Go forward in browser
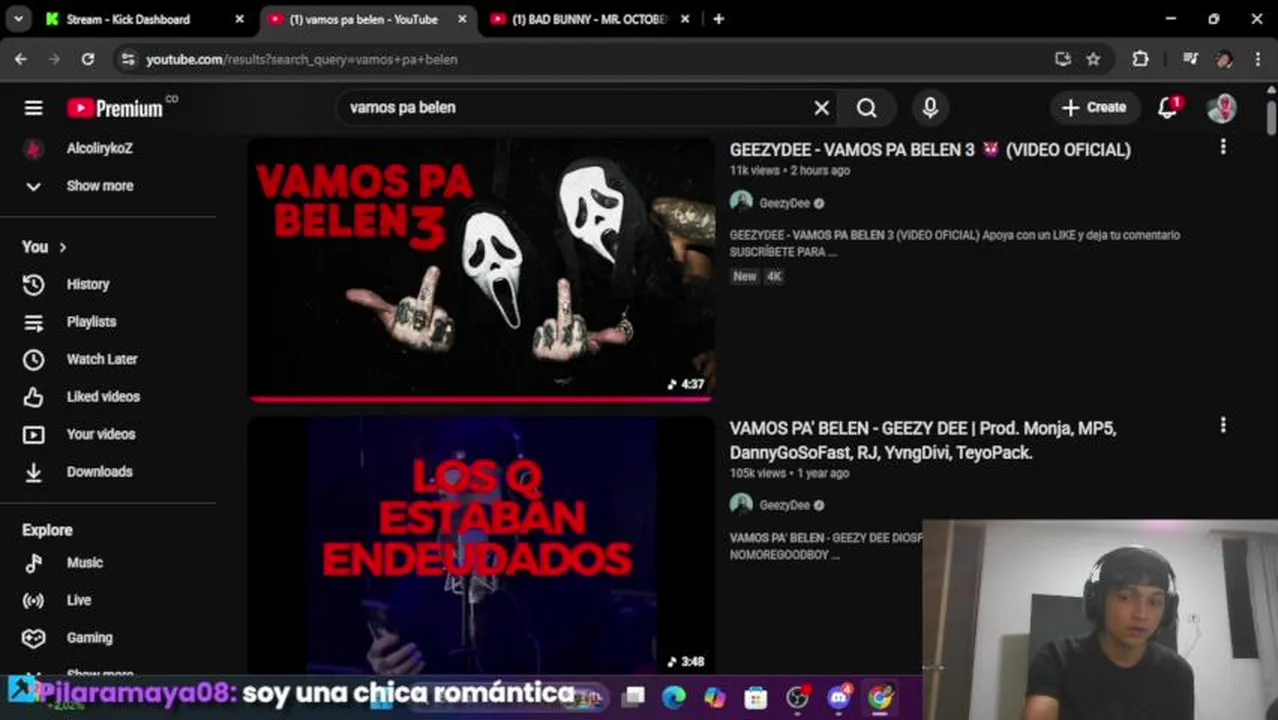Image resolution: width=1278 pixels, height=720 pixels. click(54, 59)
